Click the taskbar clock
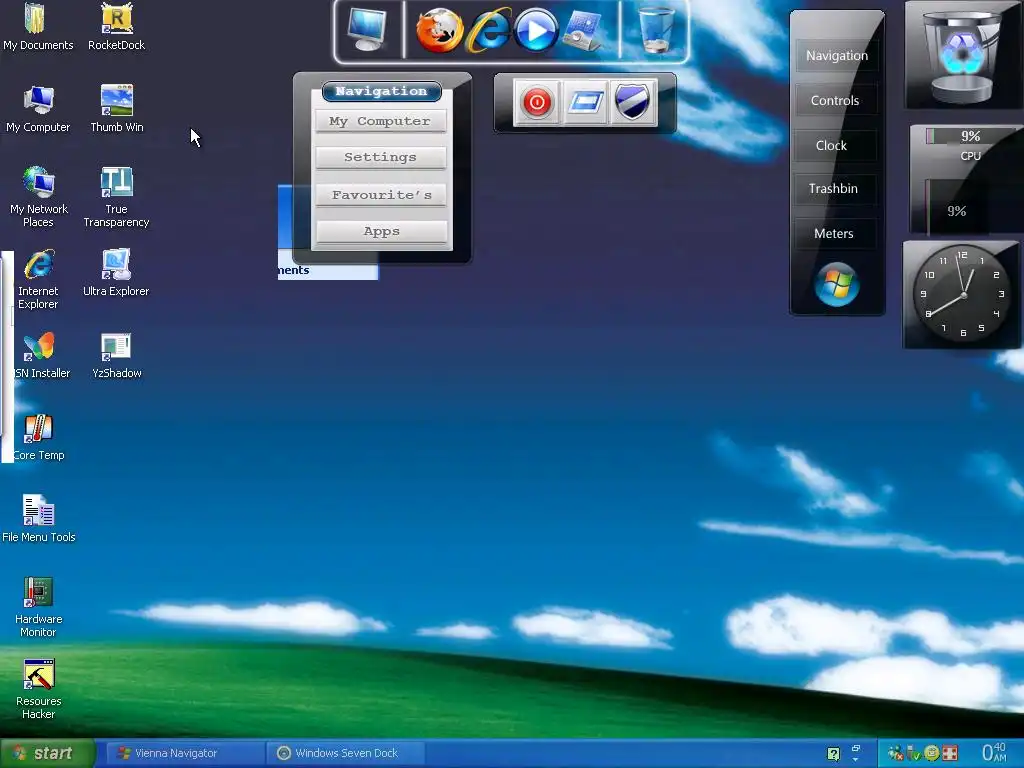The height and width of the screenshot is (768, 1024). [995, 752]
